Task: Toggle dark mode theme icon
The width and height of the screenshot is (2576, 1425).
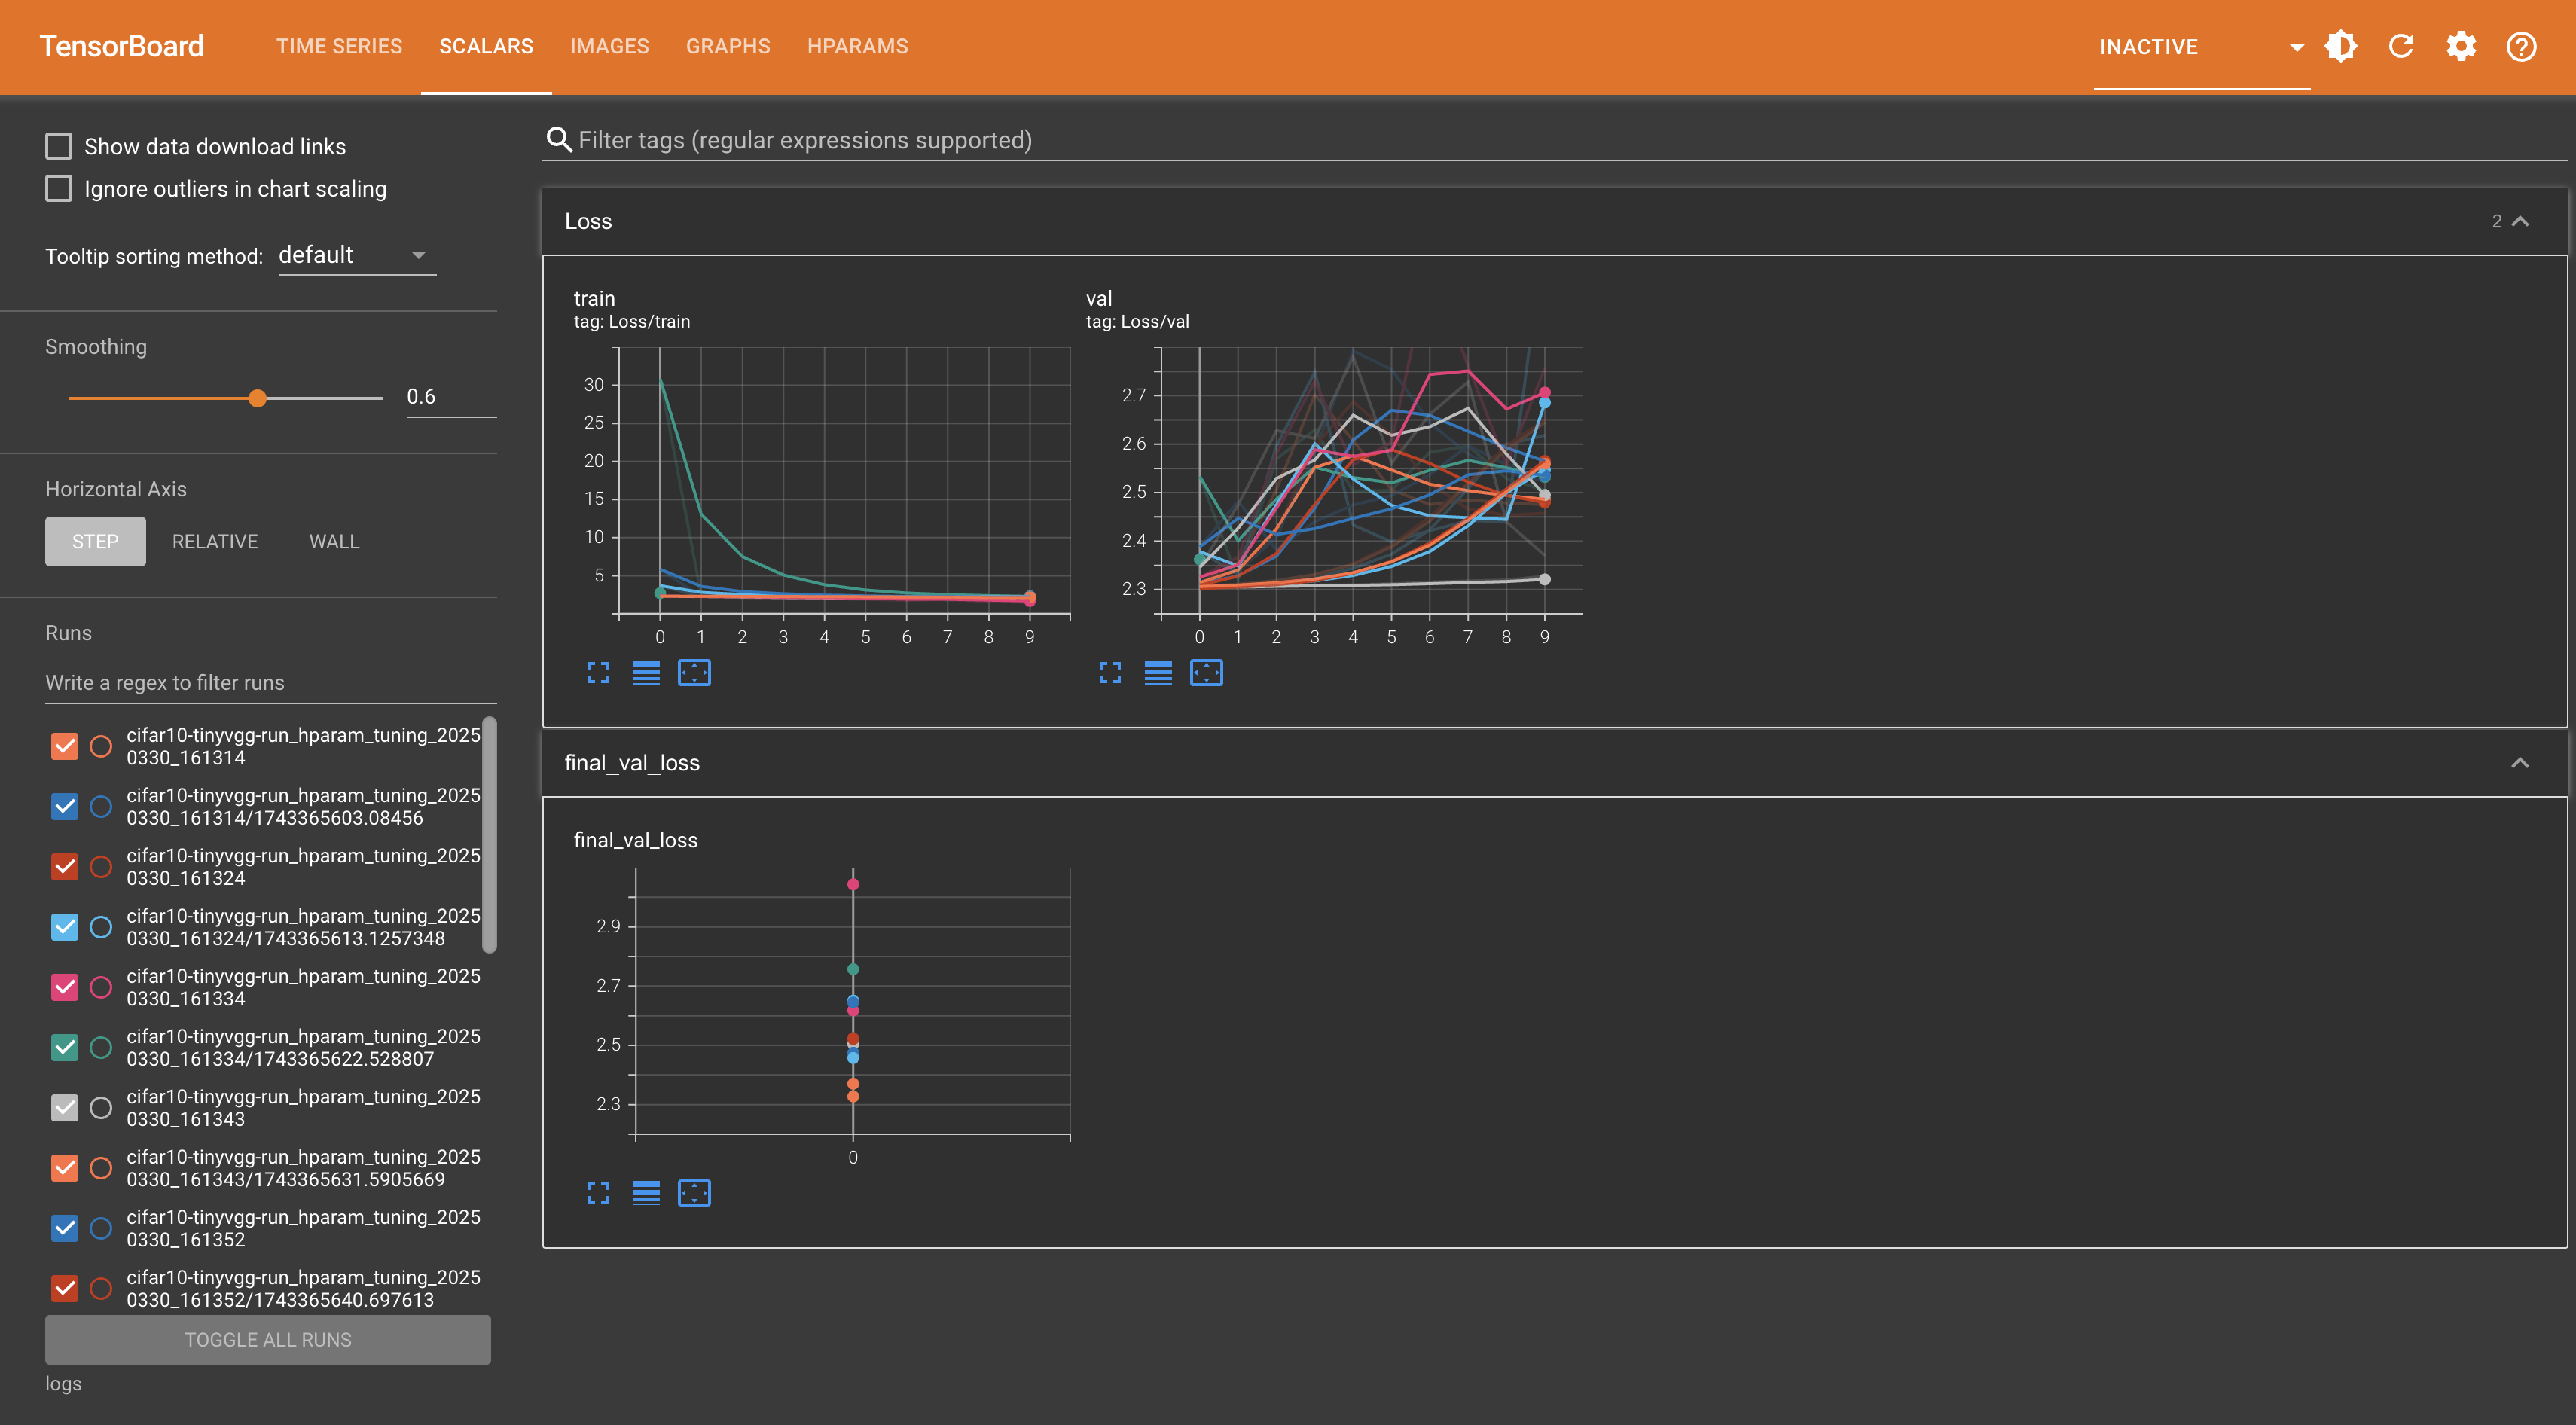Action: click(x=2340, y=46)
